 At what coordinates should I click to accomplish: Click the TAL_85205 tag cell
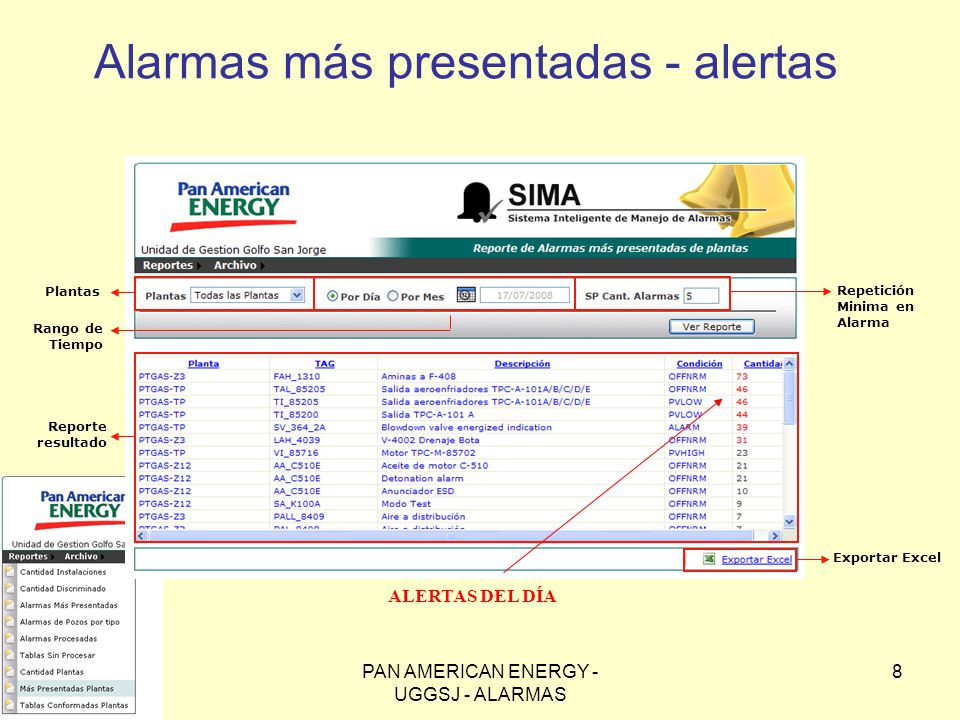(x=299, y=389)
